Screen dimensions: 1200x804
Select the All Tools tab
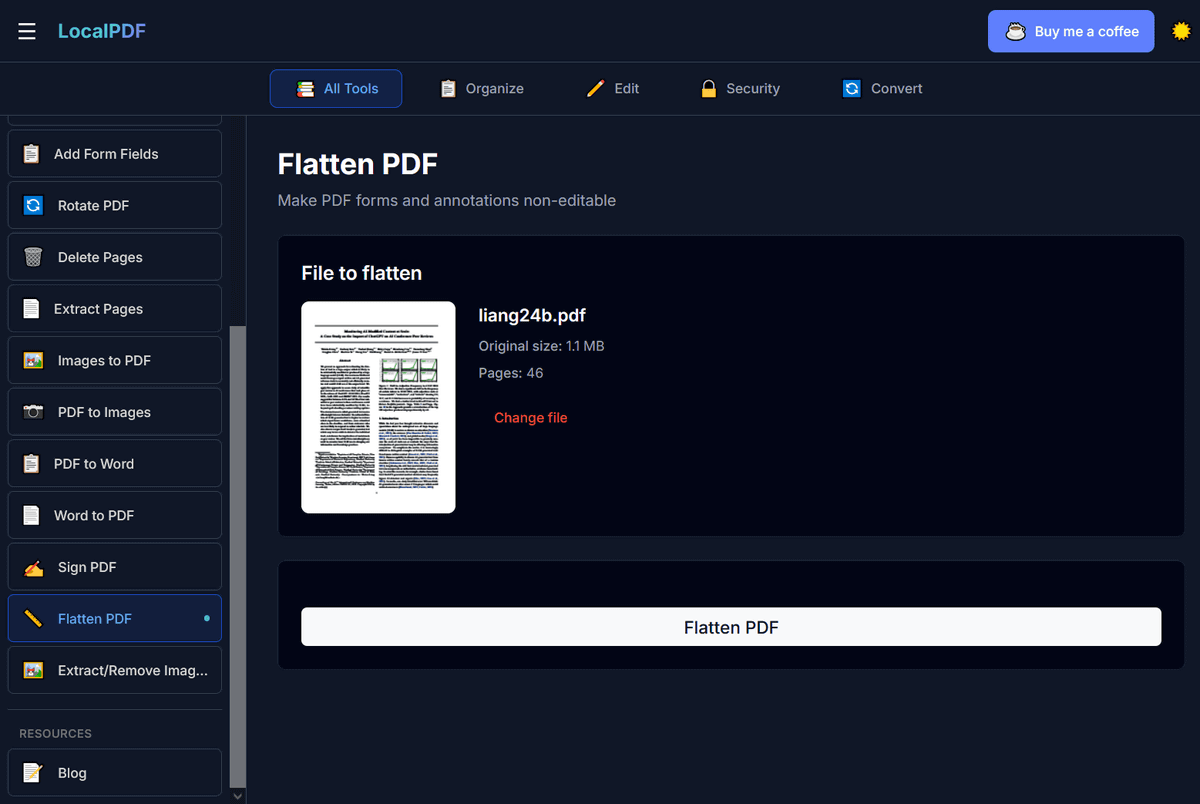336,88
